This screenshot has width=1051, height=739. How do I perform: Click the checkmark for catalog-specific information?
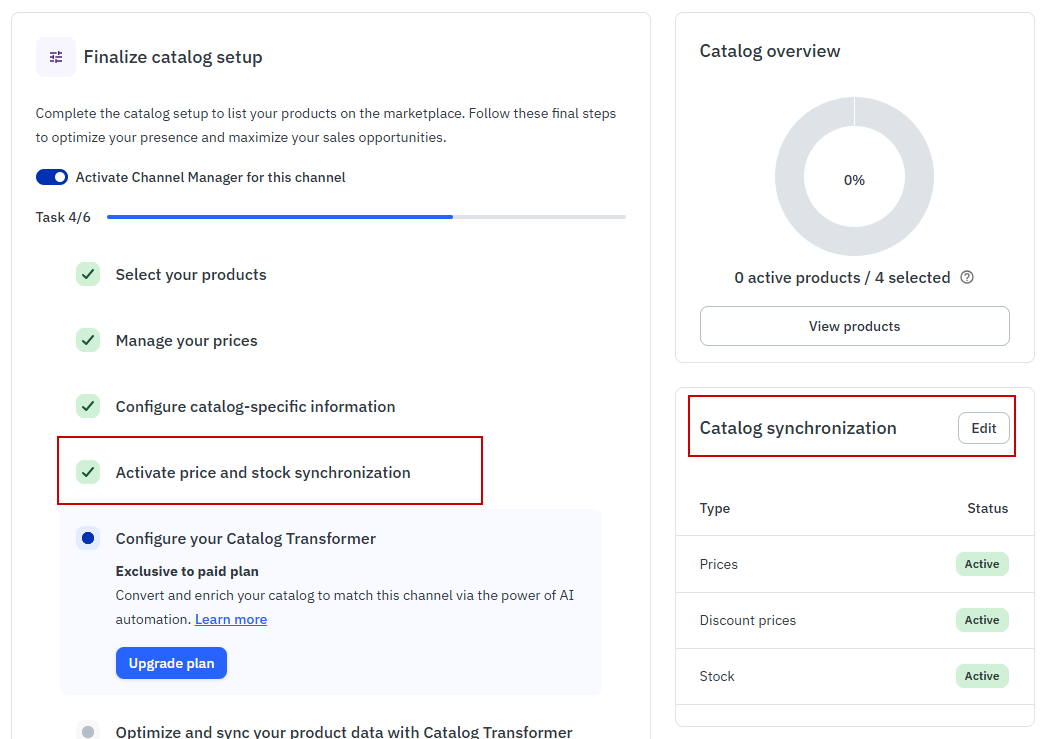tap(88, 406)
